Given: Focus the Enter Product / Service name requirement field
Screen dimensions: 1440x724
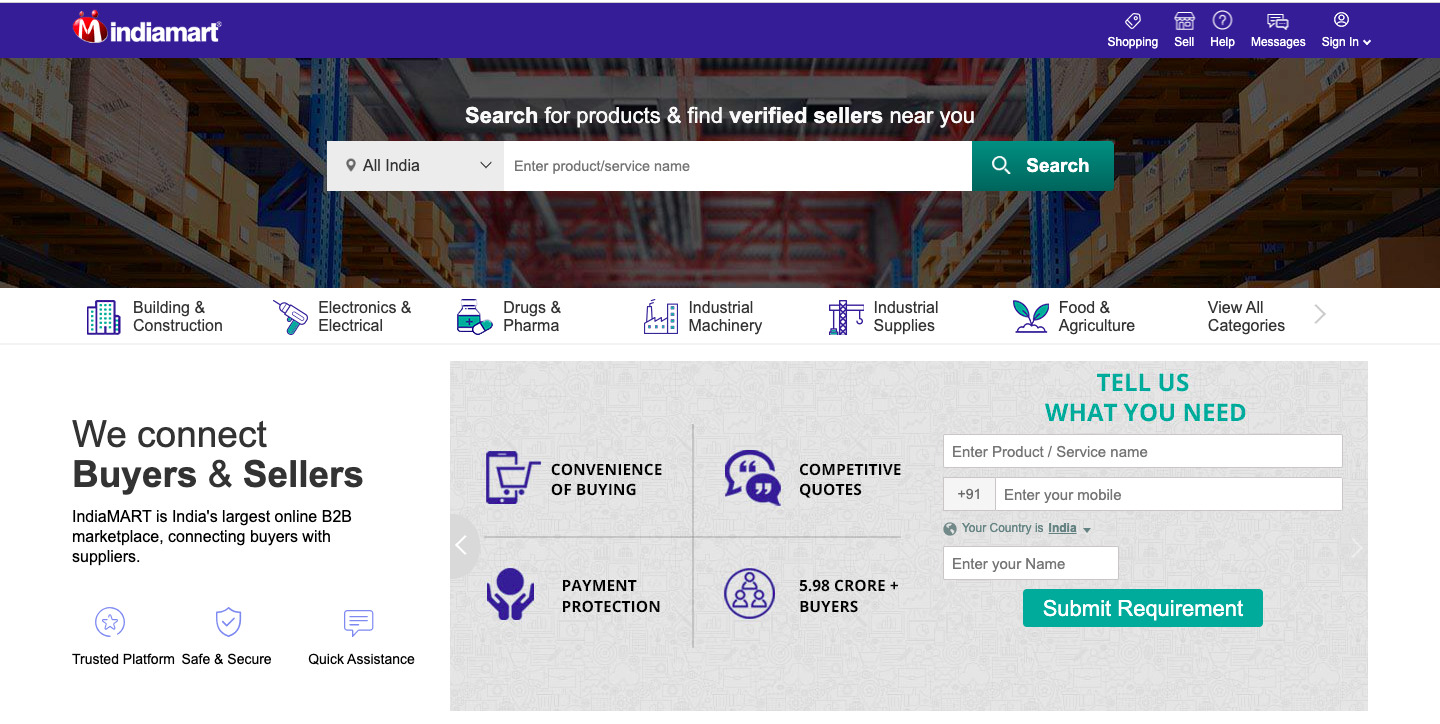Looking at the screenshot, I should [x=1143, y=451].
